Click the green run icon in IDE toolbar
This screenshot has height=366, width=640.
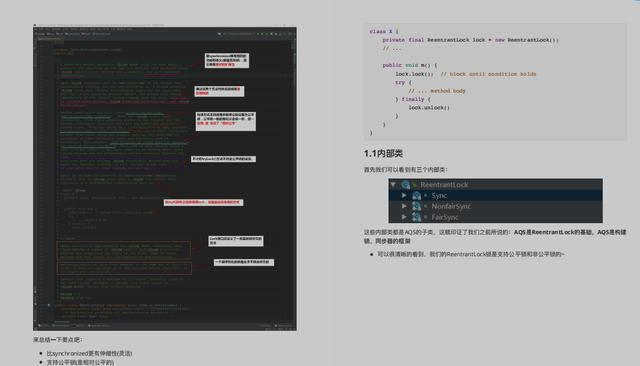[258, 34]
